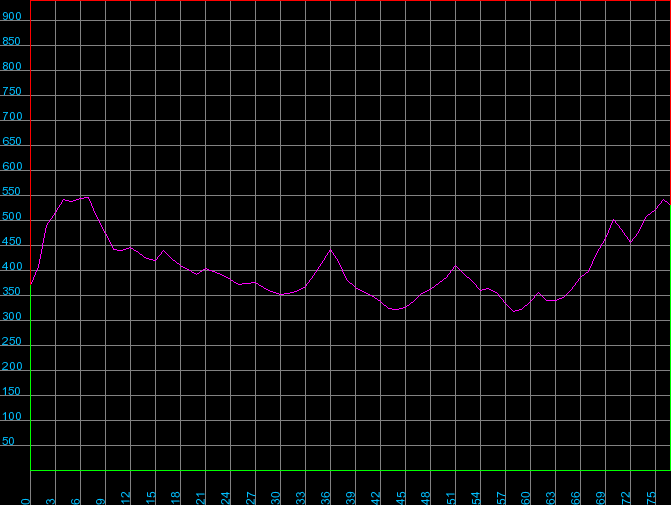Click the 550 y-axis label
Viewport: 671px width, 505px height.
point(12,192)
